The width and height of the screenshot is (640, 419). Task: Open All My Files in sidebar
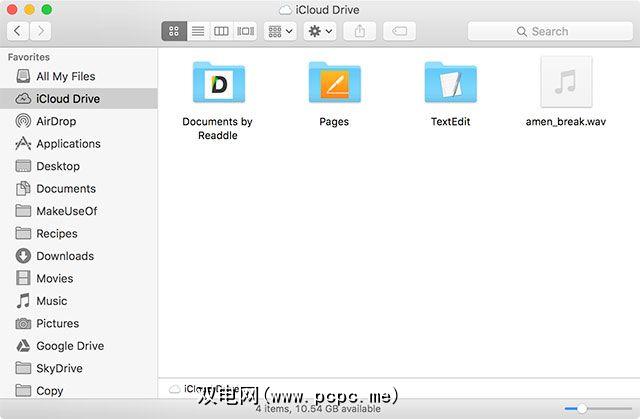pyautogui.click(x=78, y=76)
